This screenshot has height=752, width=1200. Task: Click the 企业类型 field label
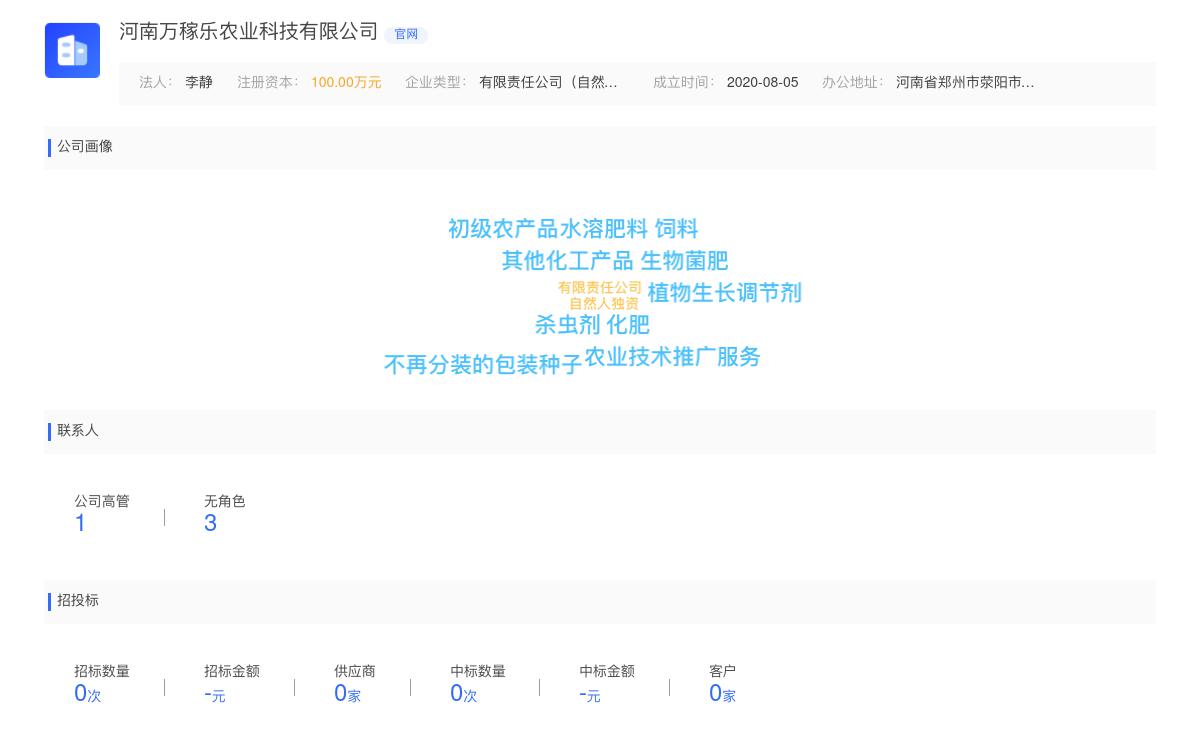[x=435, y=83]
